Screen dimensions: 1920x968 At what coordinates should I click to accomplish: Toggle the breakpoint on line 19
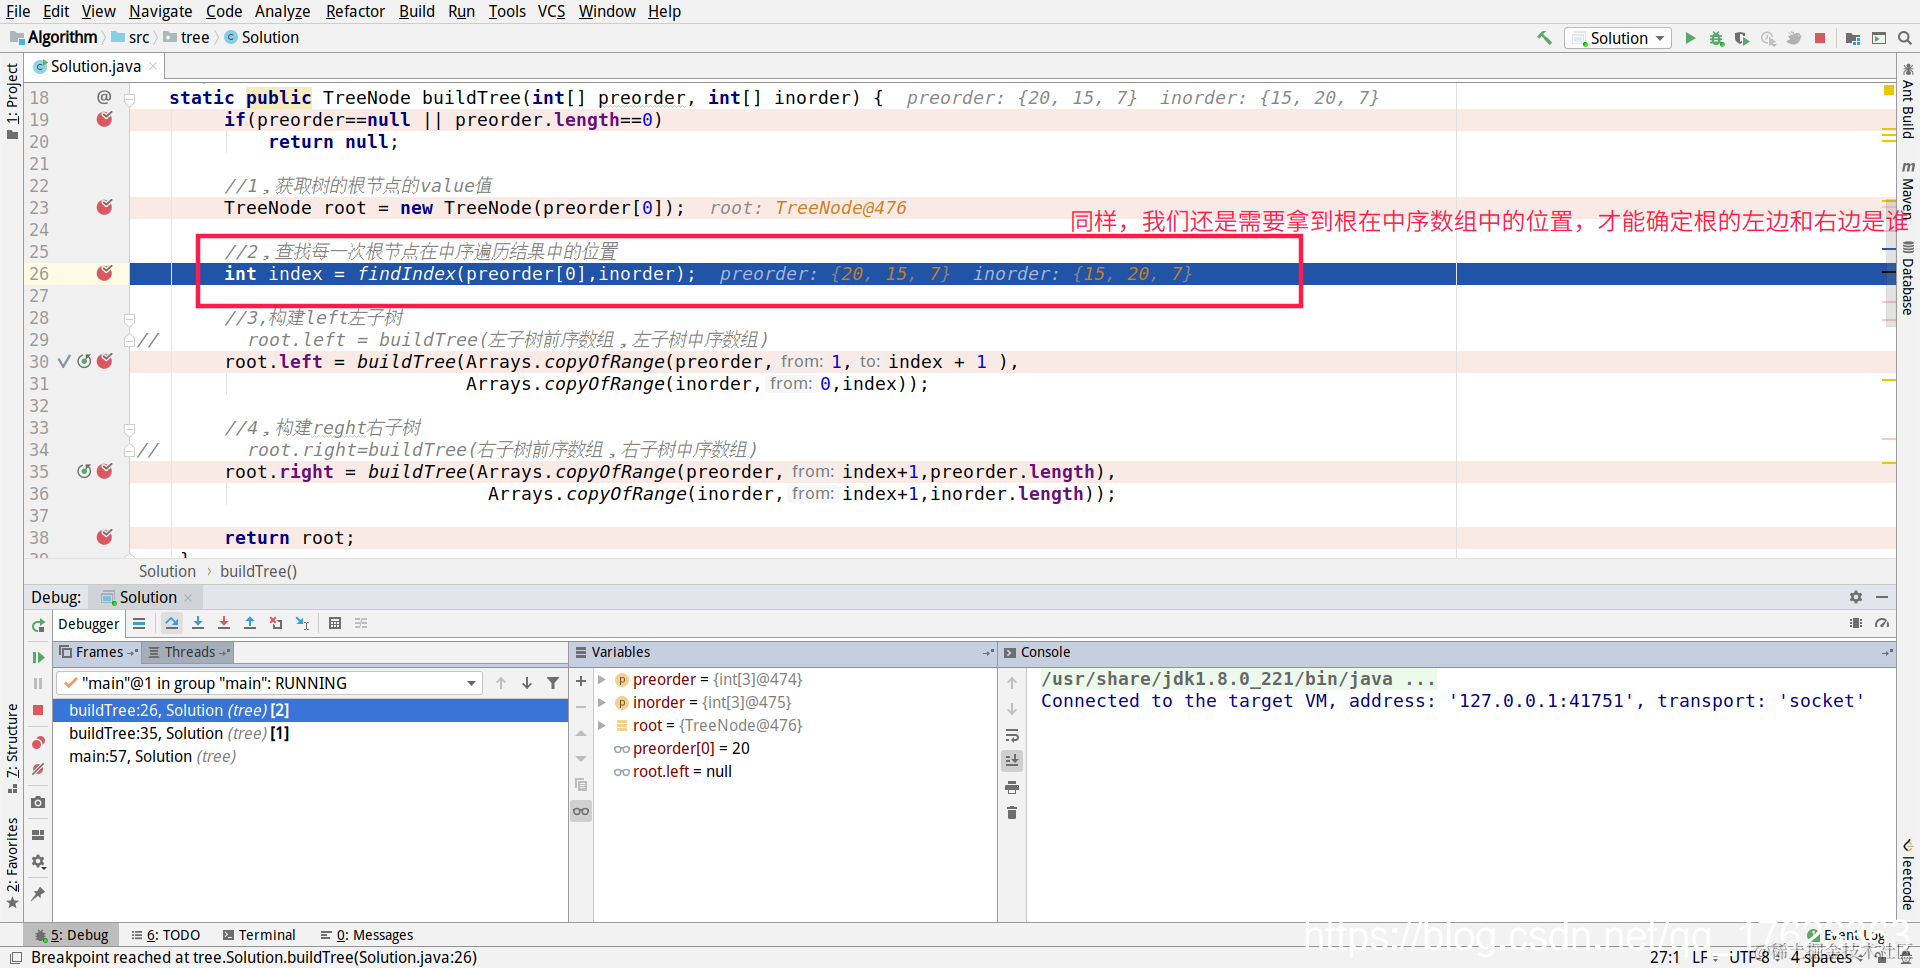104,119
